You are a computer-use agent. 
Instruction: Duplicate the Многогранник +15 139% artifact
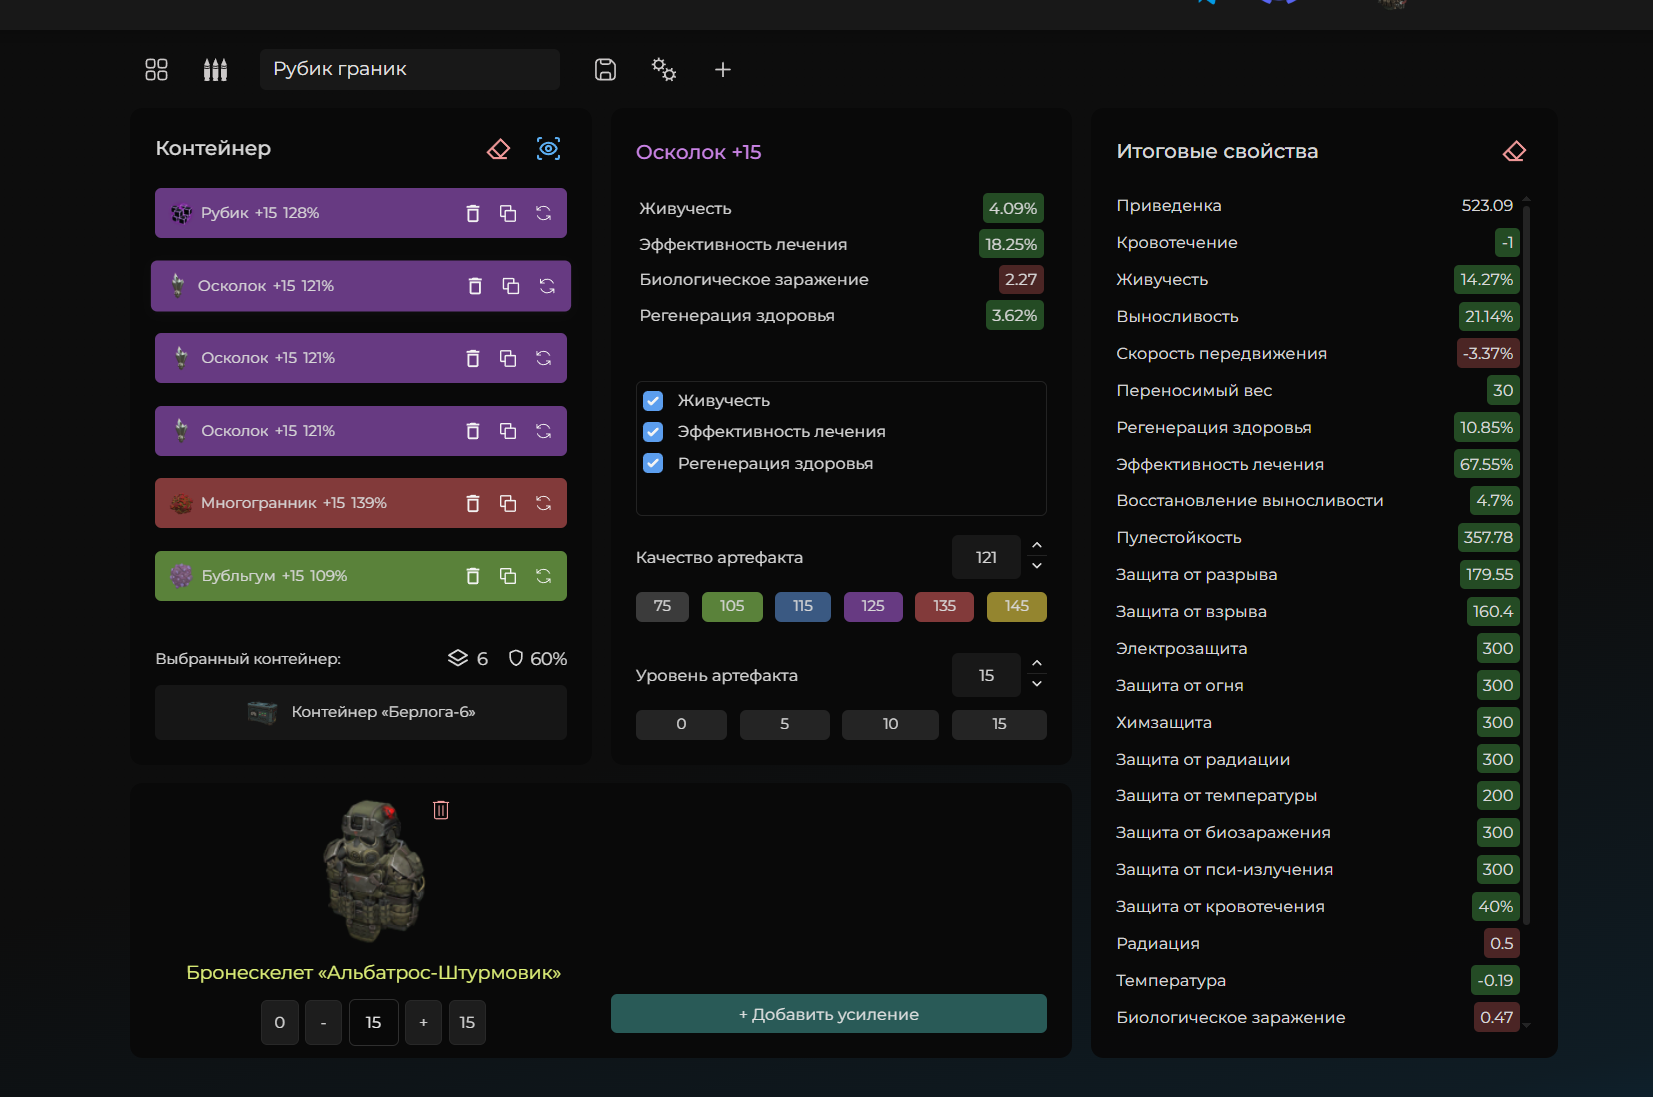pyautogui.click(x=508, y=503)
